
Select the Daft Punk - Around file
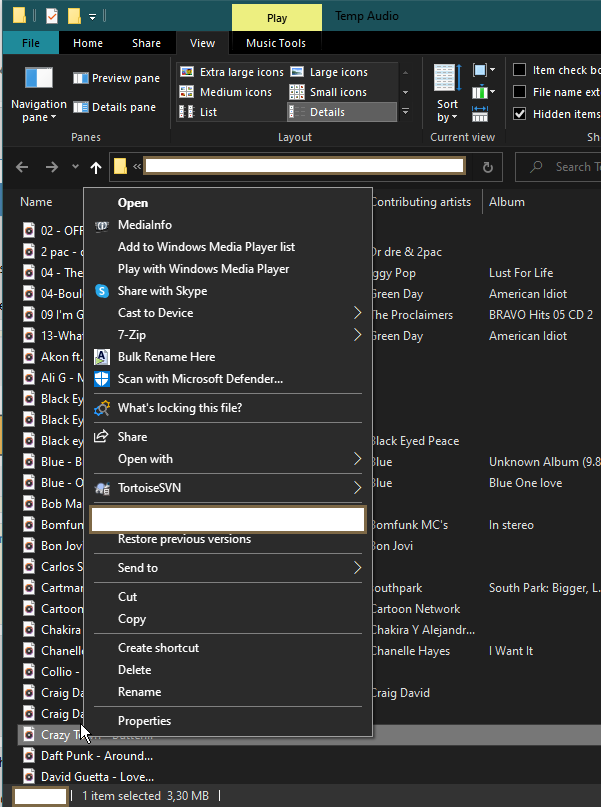[x=96, y=756]
